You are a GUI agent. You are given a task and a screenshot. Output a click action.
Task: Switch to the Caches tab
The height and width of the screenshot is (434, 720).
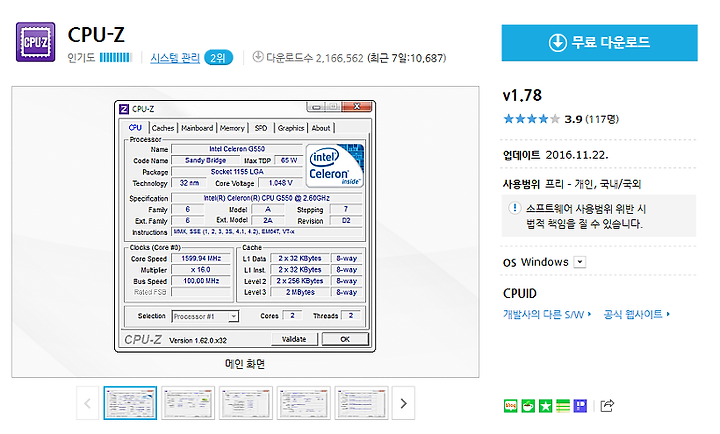(x=163, y=128)
